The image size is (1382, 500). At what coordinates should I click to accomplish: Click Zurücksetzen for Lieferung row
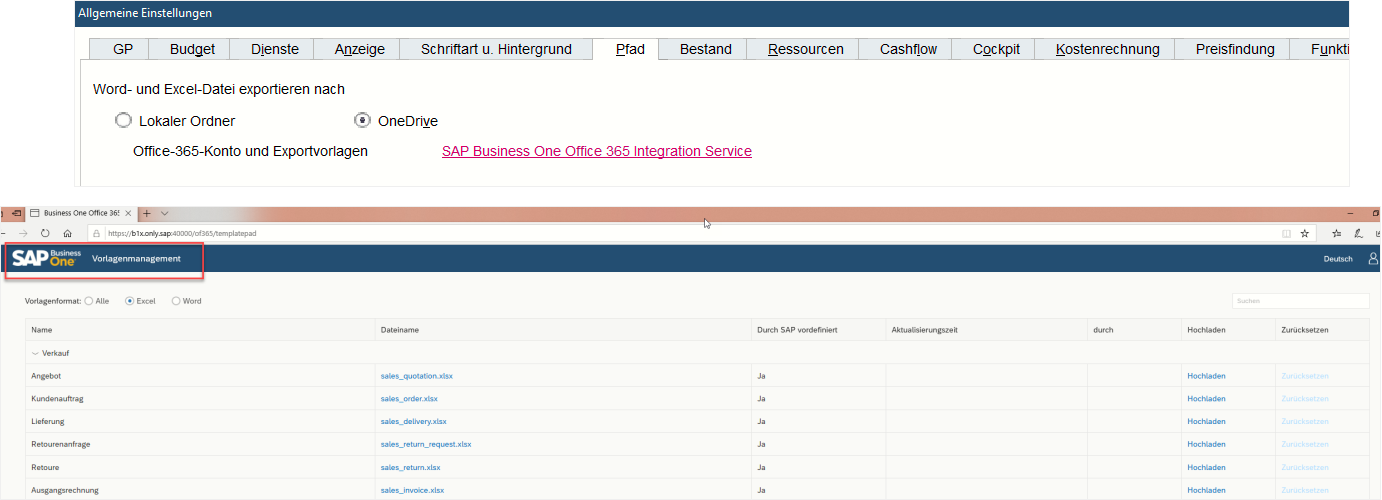pos(1305,422)
